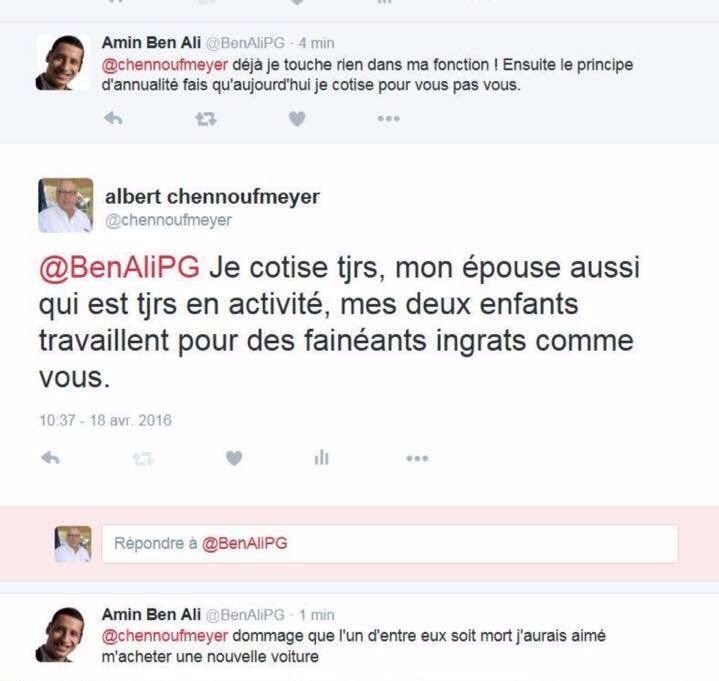Retweet Amin Ben Ali's 4 min tweet
Viewport: 719px width, 681px height.
click(205, 119)
